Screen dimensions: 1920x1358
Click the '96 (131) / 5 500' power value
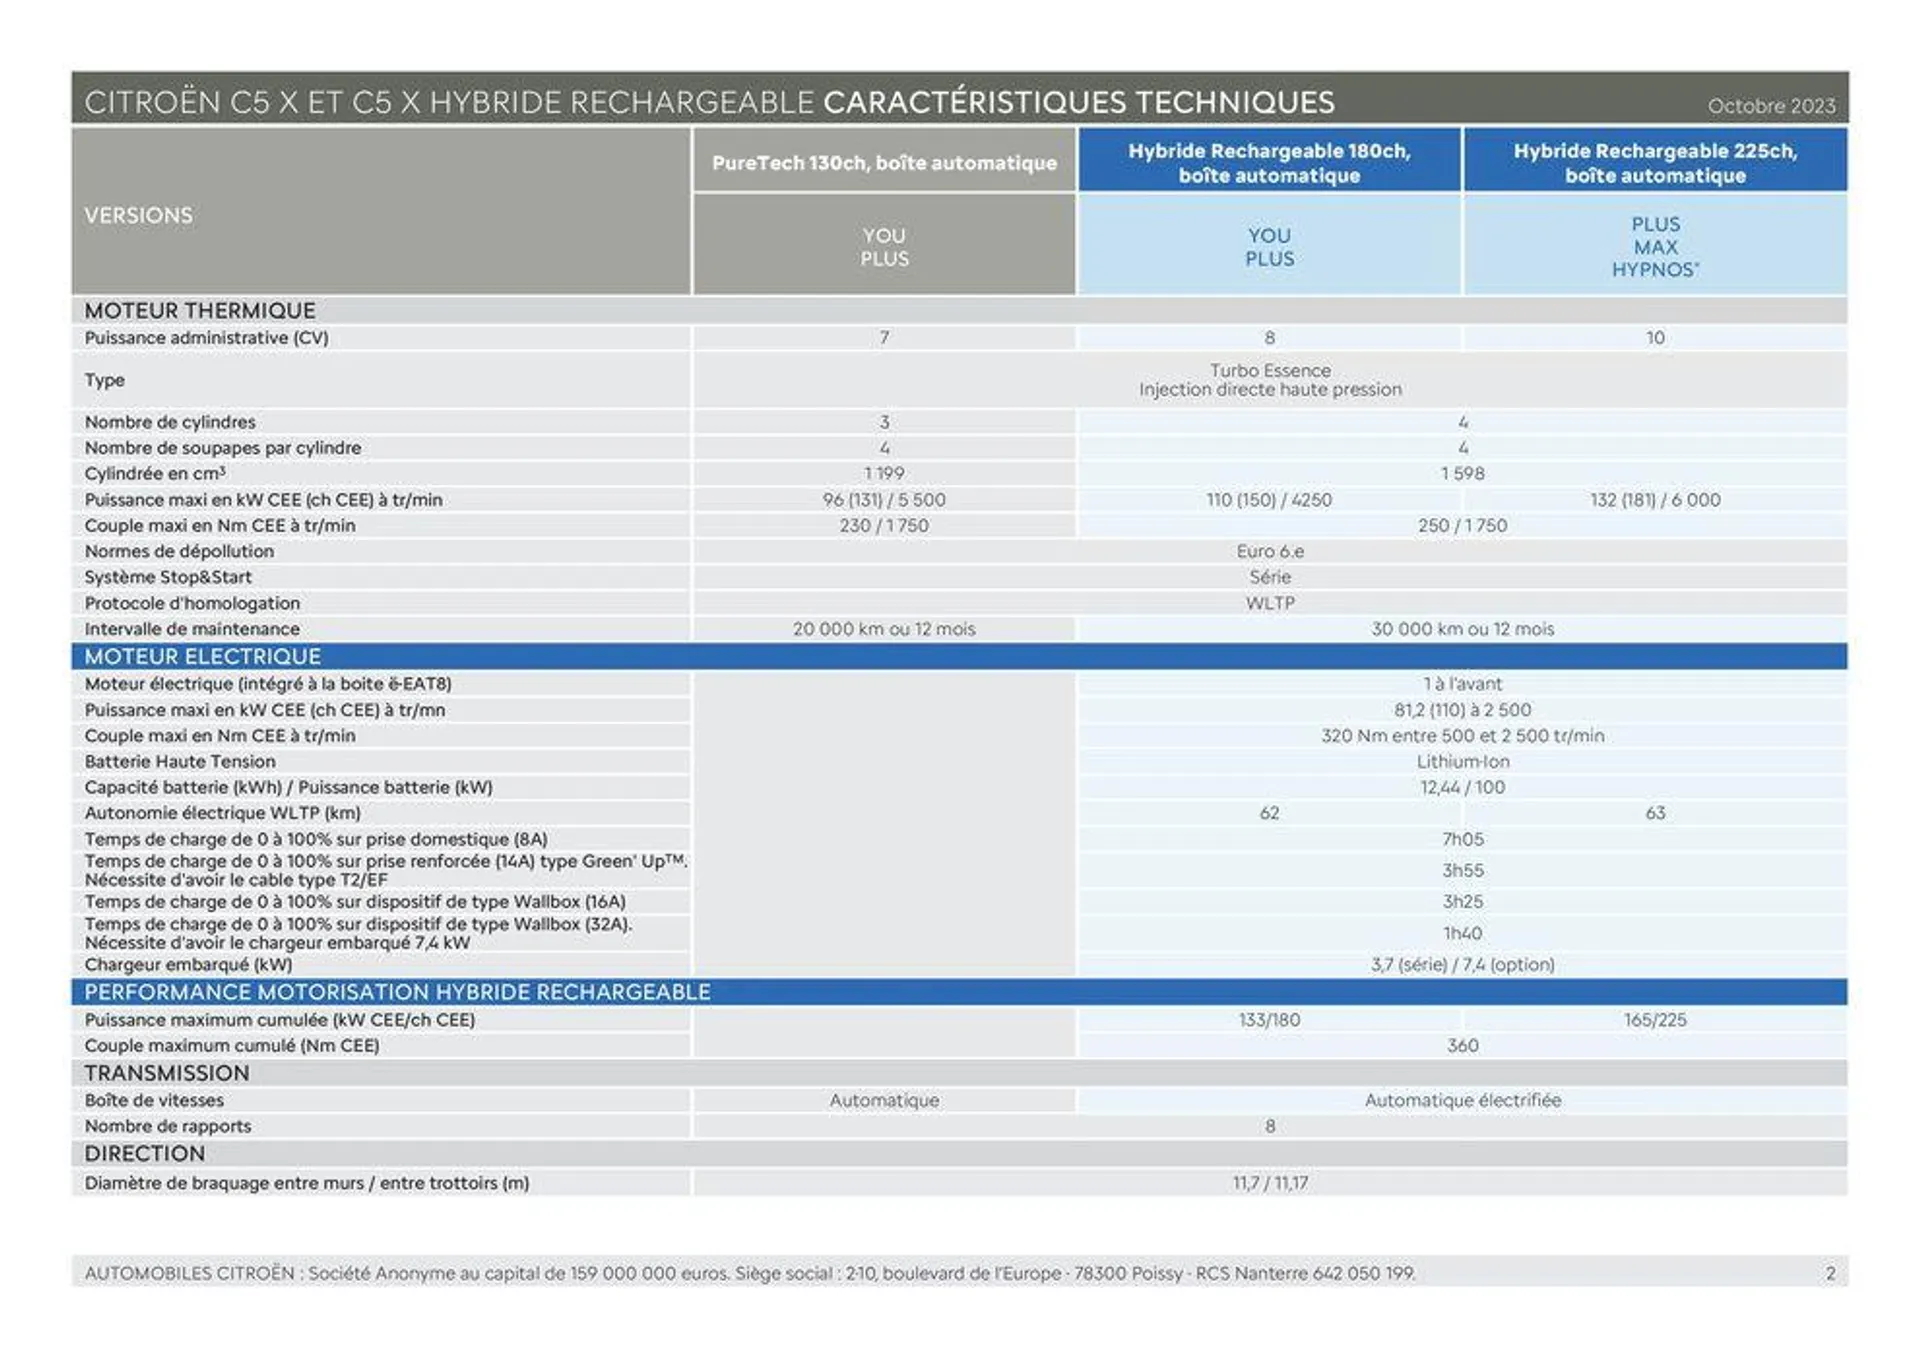[x=884, y=499]
